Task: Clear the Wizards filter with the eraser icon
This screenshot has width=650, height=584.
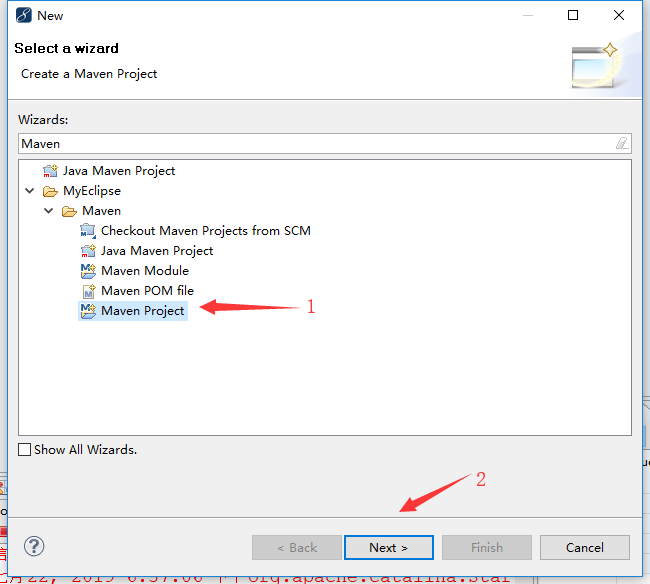Action: pos(622,143)
